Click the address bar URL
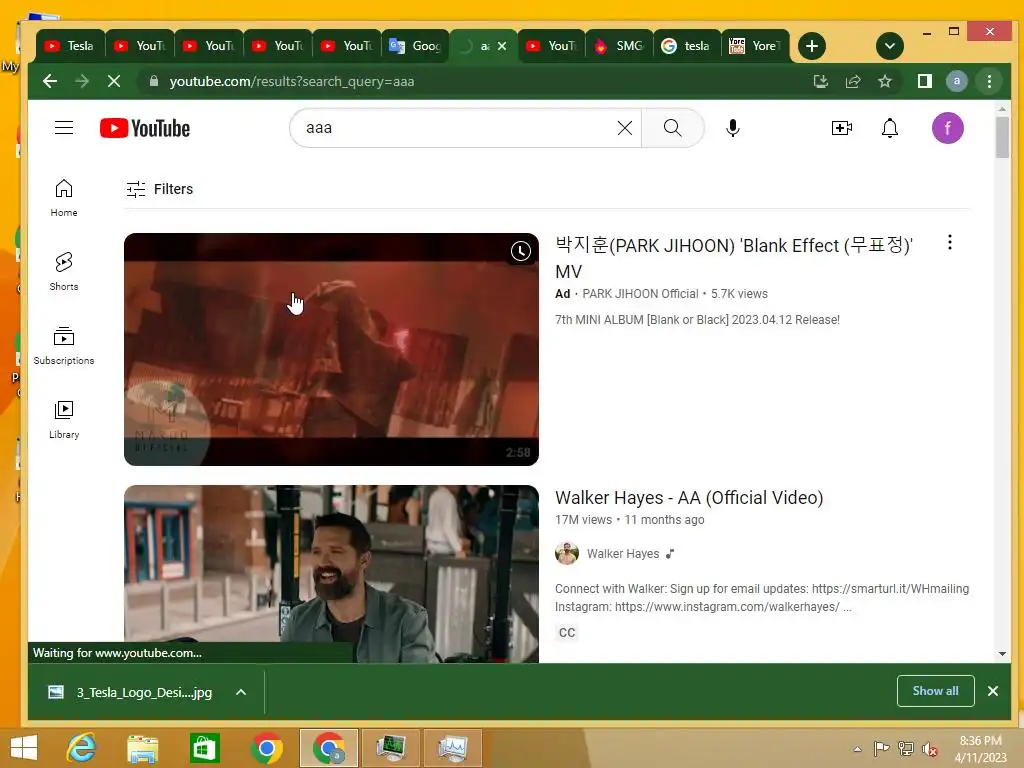 point(292,82)
